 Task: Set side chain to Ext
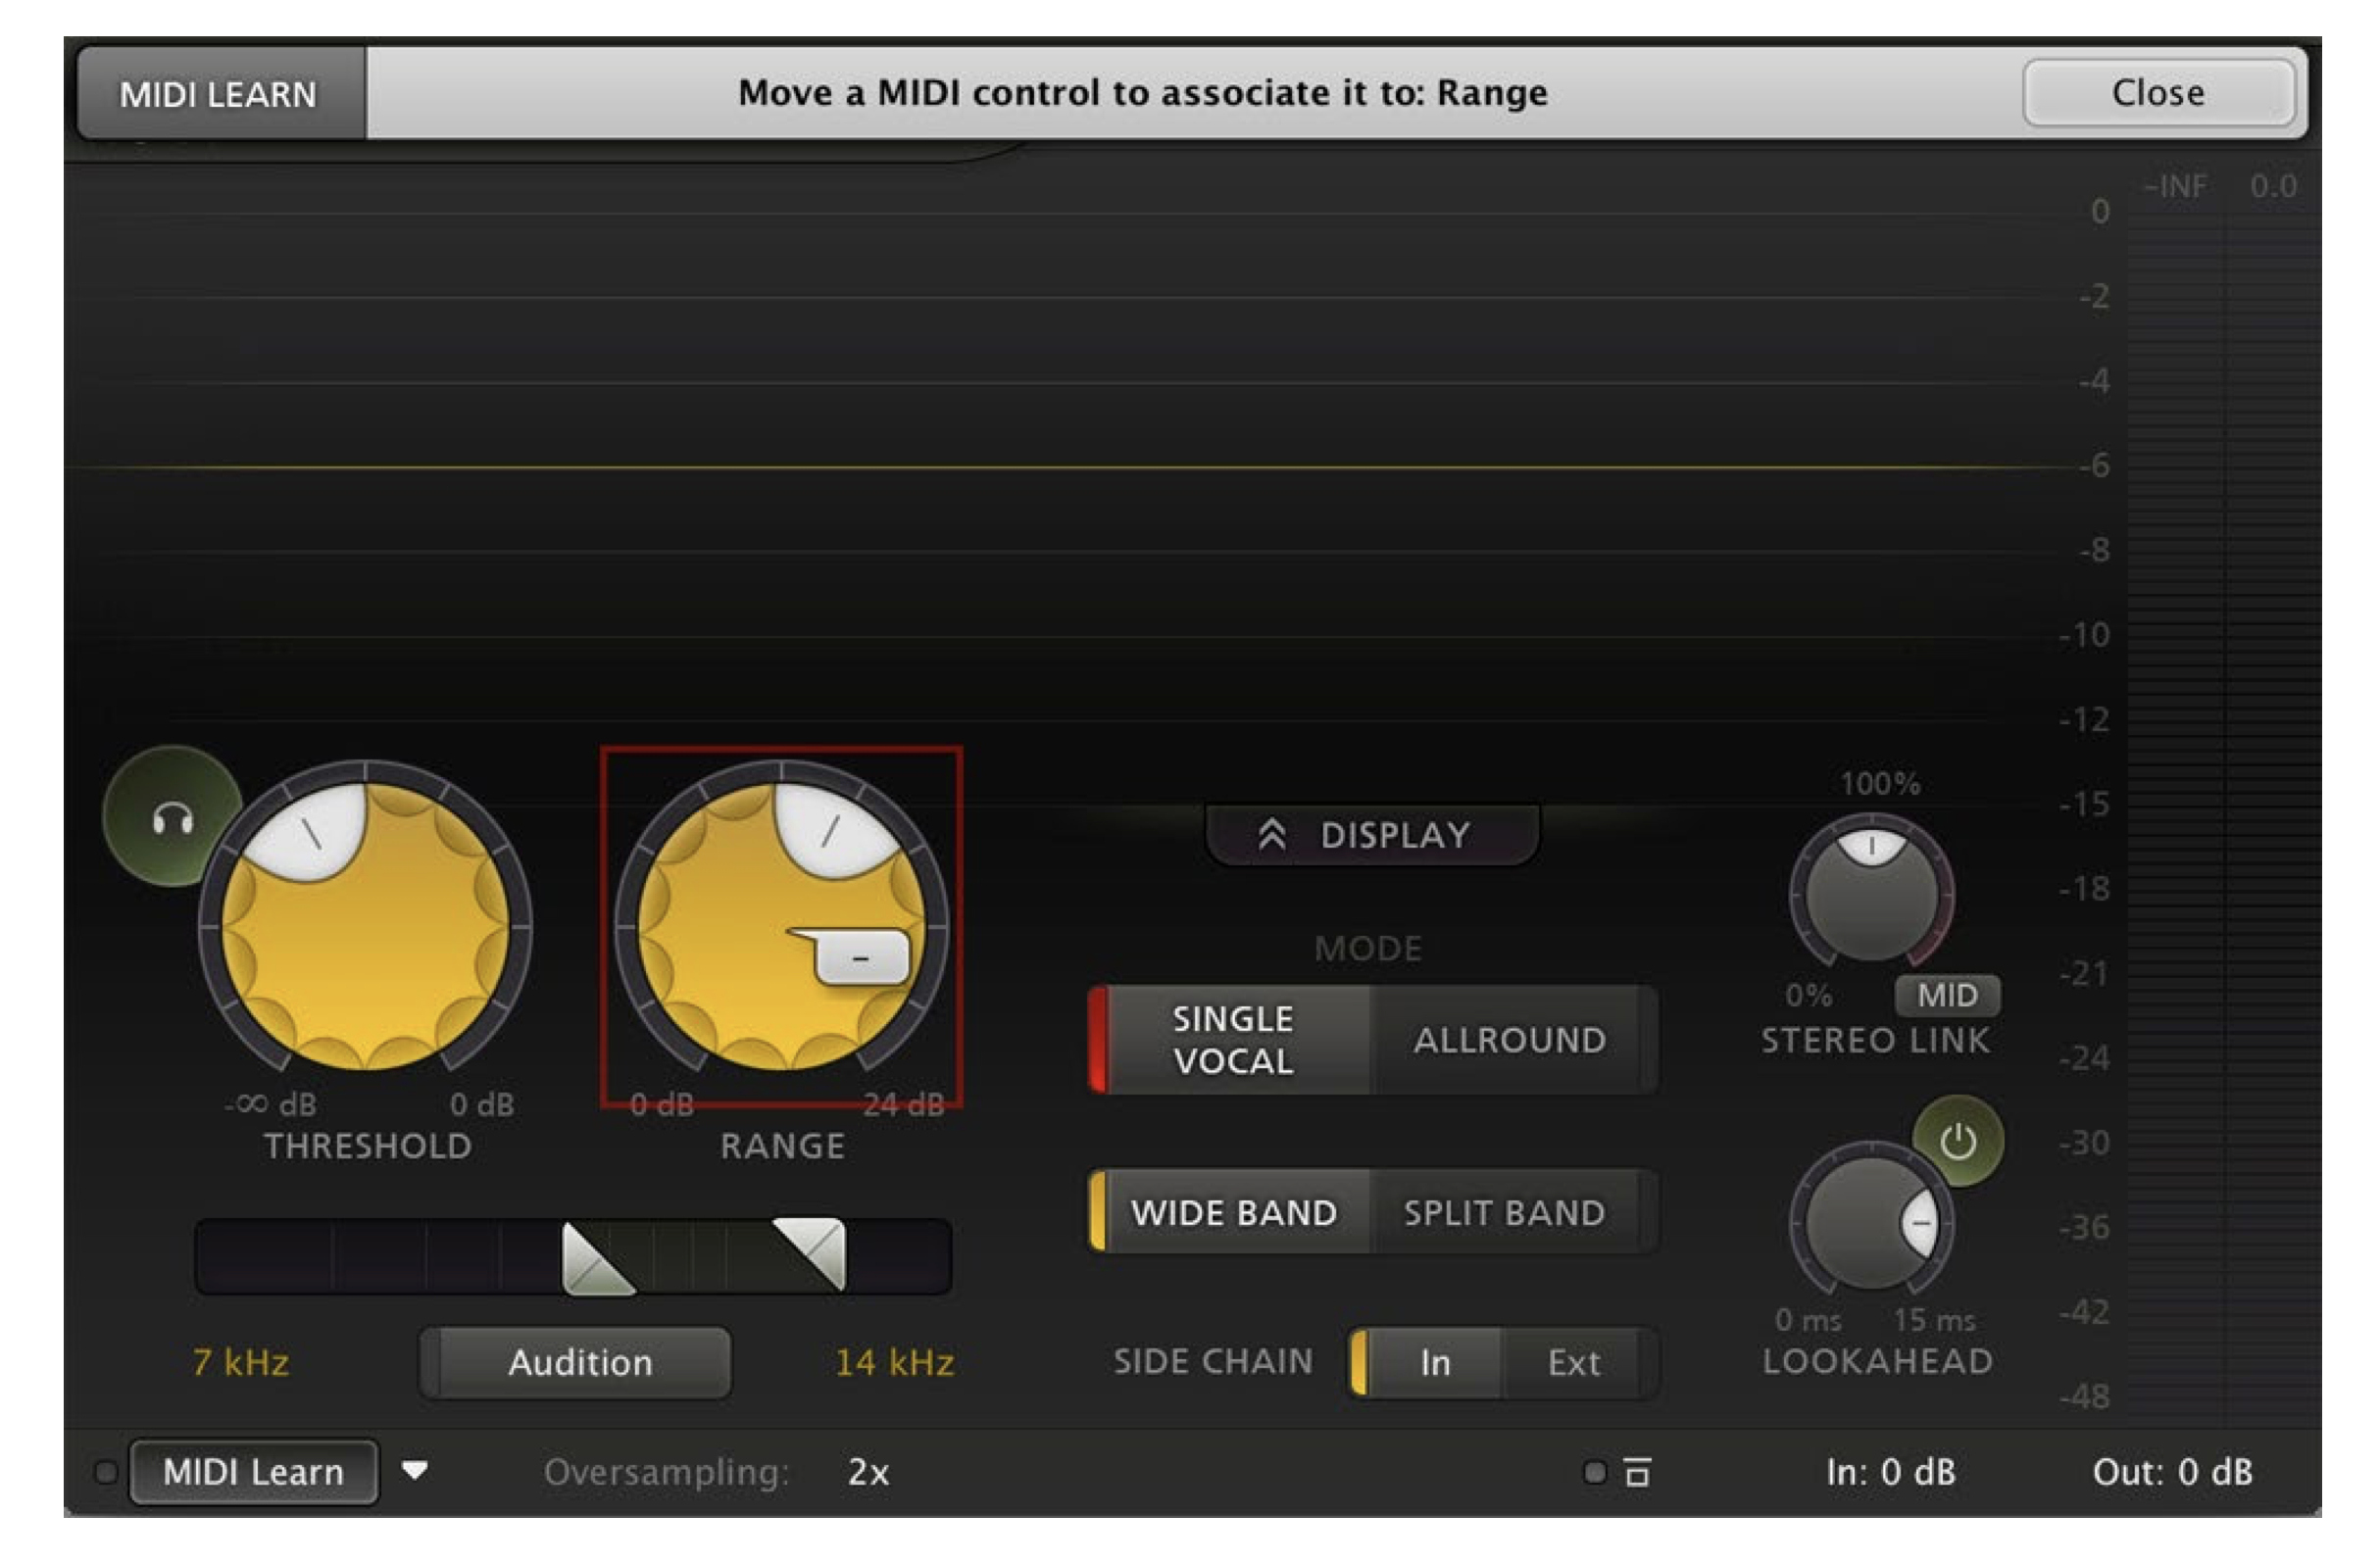[x=1573, y=1362]
